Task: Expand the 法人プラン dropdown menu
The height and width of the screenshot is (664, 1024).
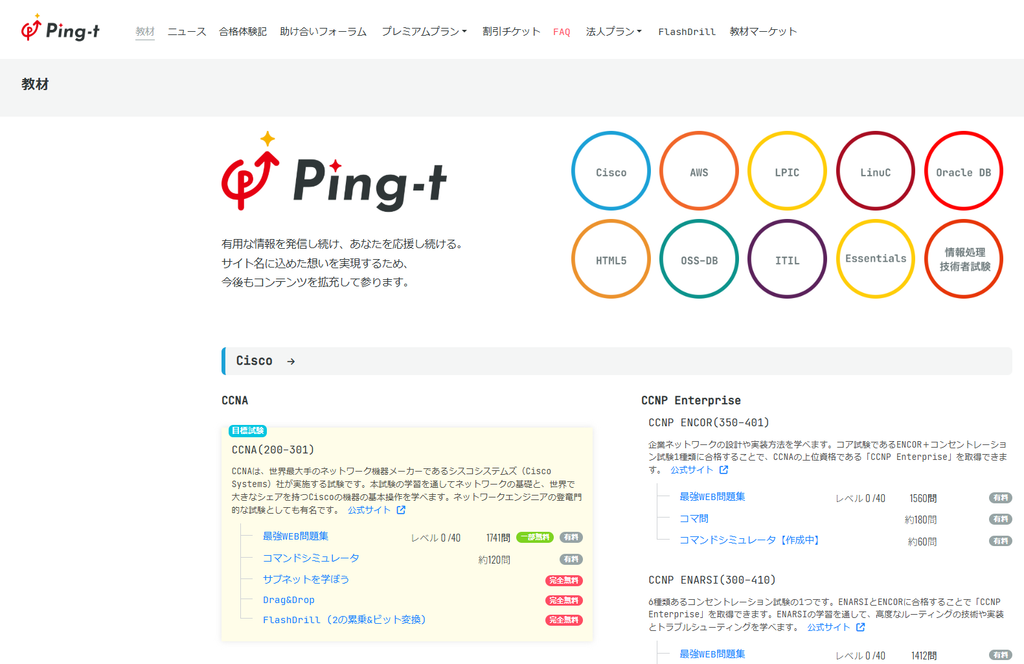Action: (613, 31)
